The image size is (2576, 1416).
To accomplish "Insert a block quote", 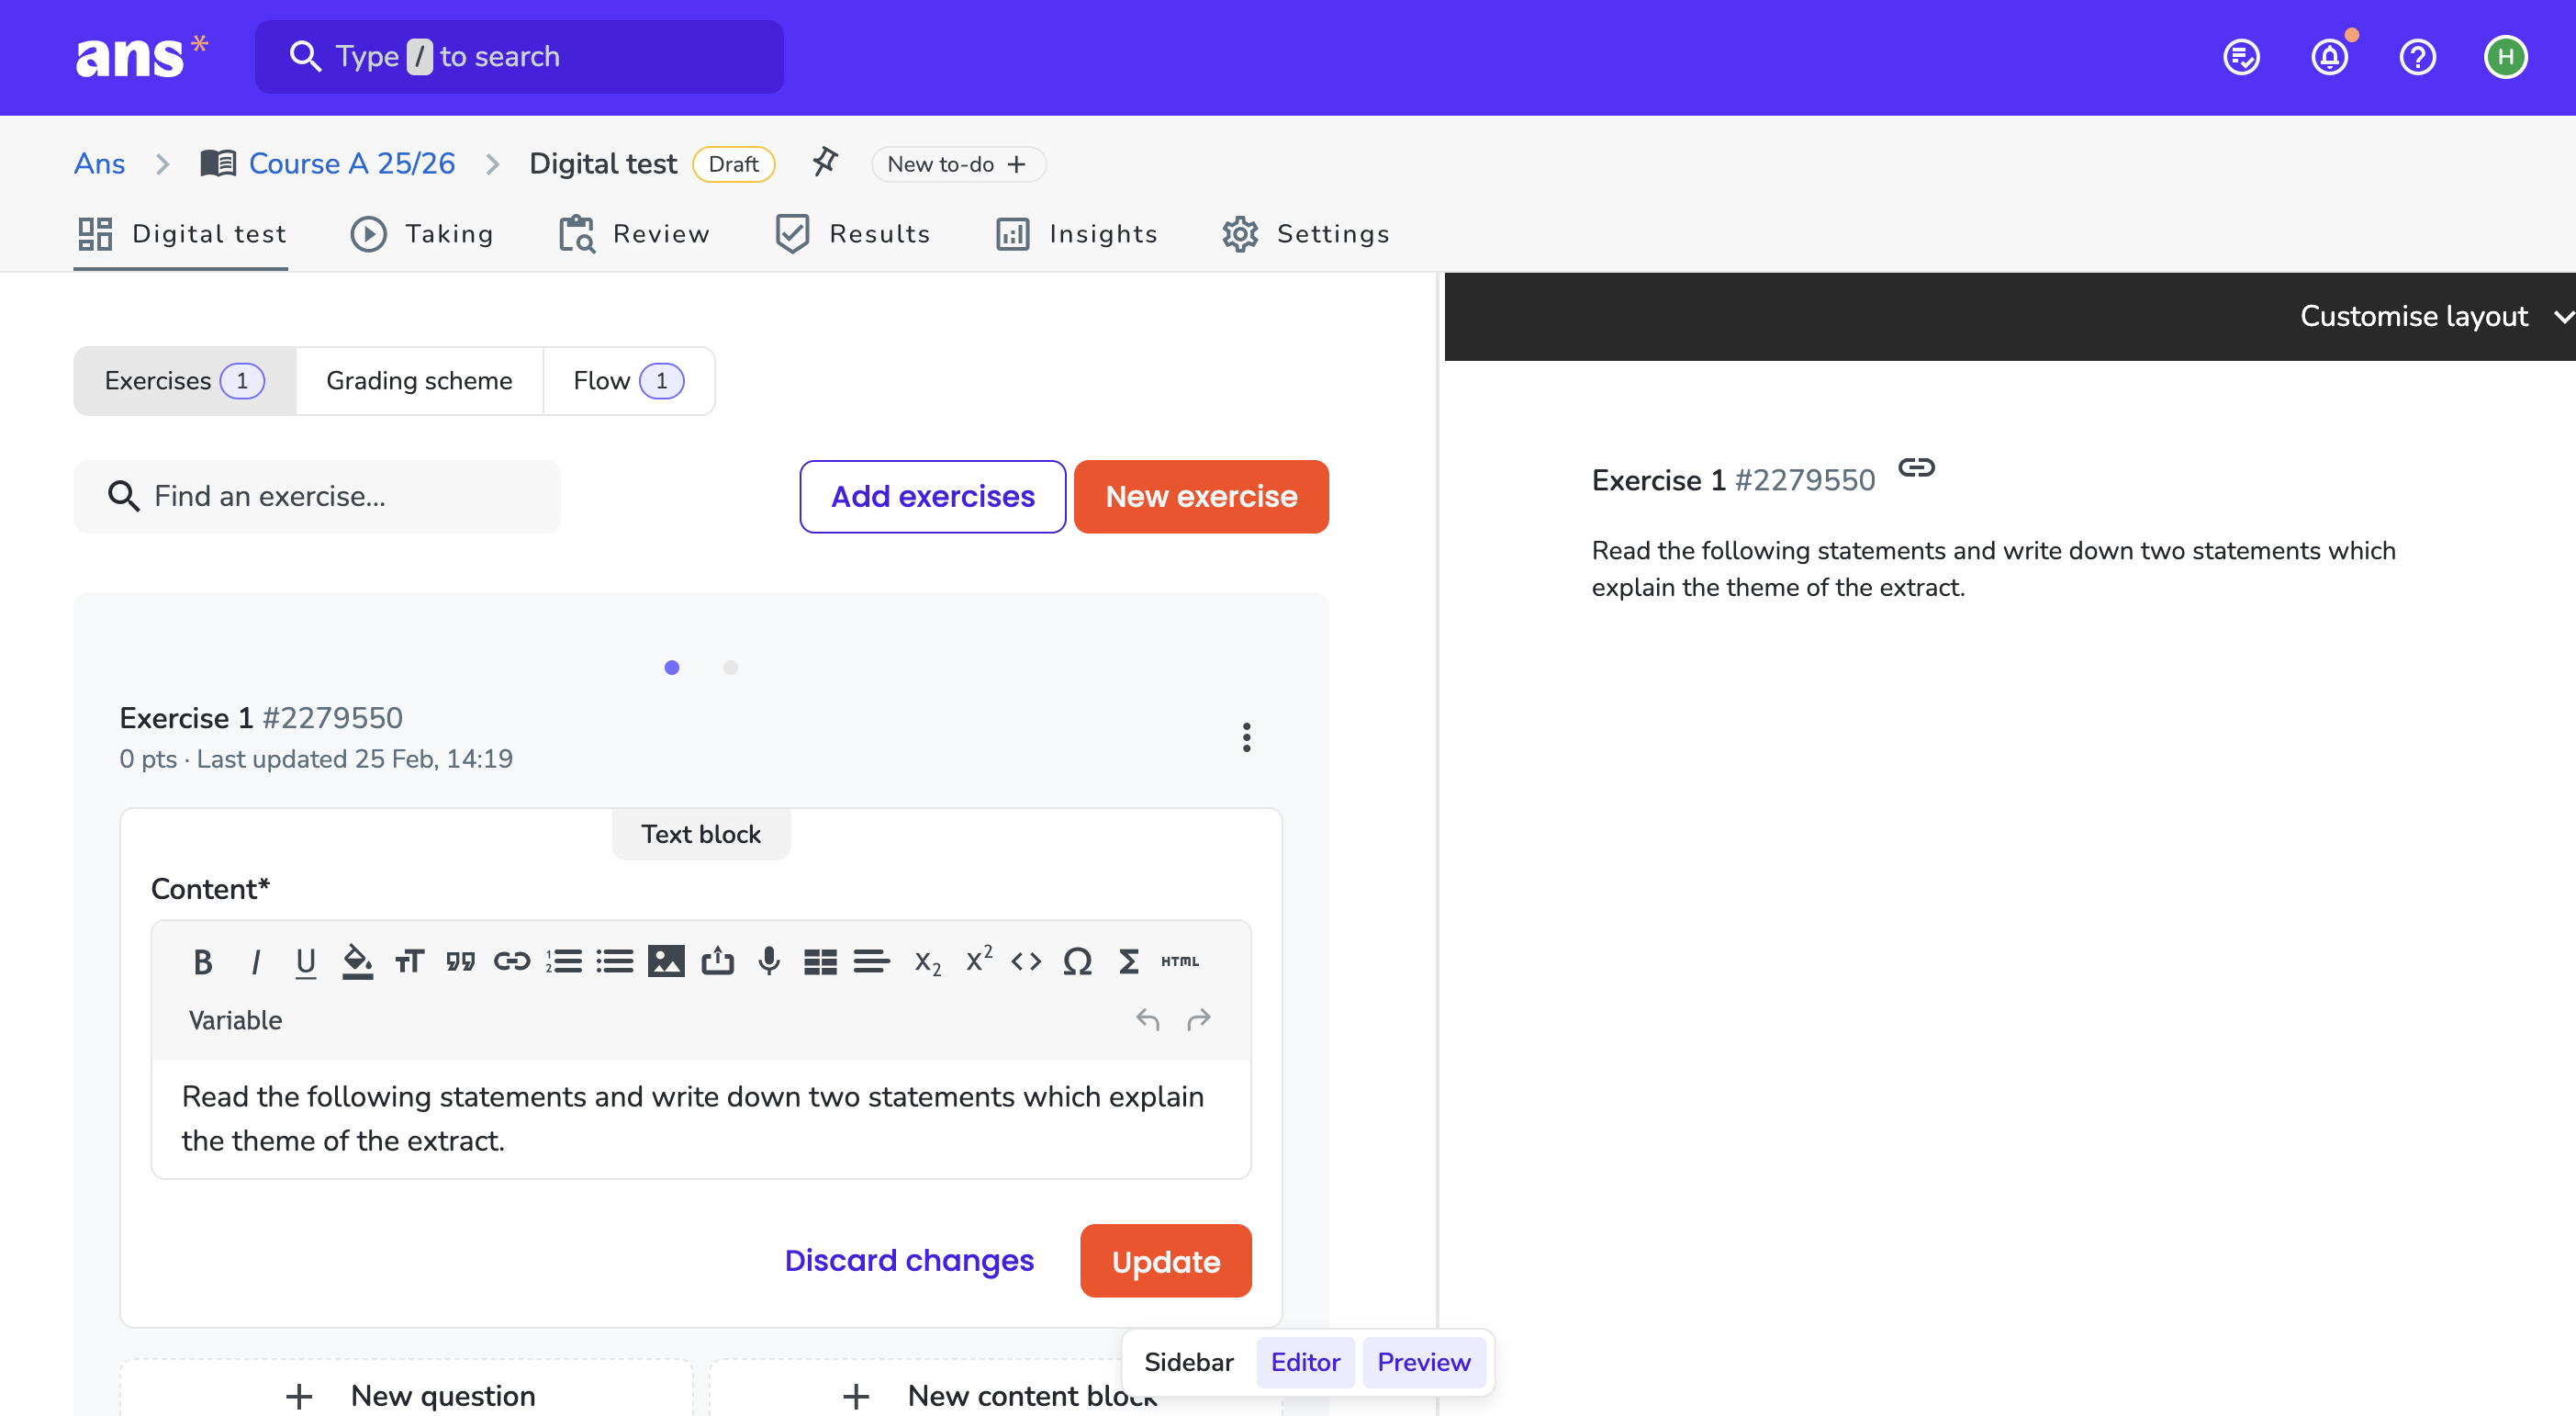I will point(460,961).
